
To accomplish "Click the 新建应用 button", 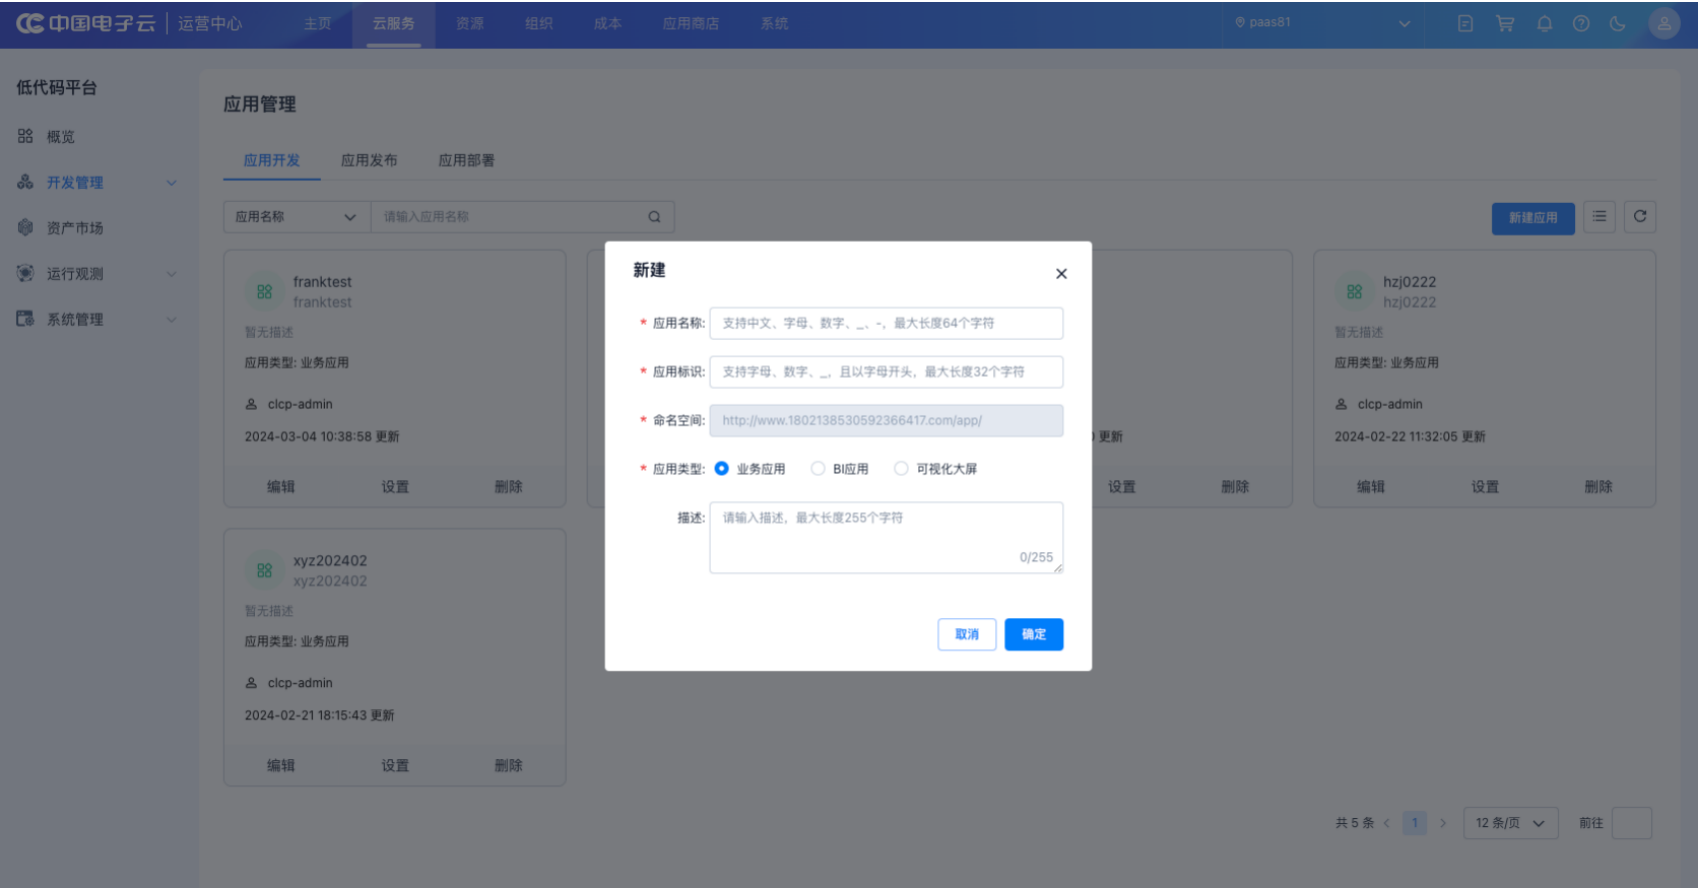I will click(x=1533, y=218).
